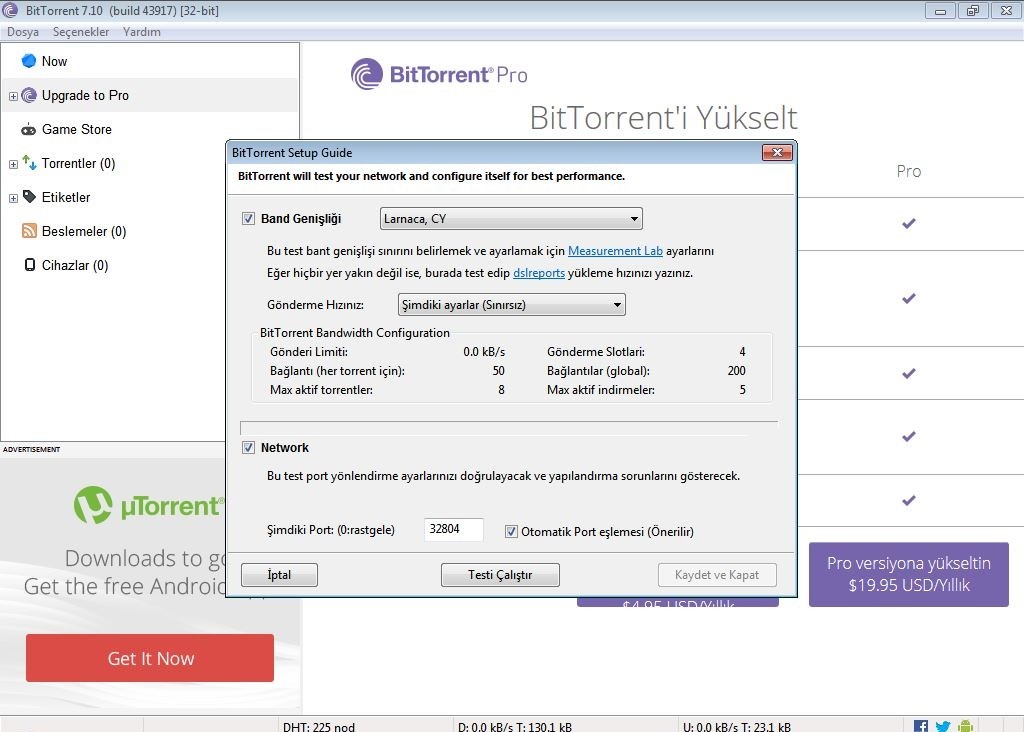Screen dimensions: 1024x732
Task: Click D: 0.0 kB/s download status
Action: (x=515, y=726)
